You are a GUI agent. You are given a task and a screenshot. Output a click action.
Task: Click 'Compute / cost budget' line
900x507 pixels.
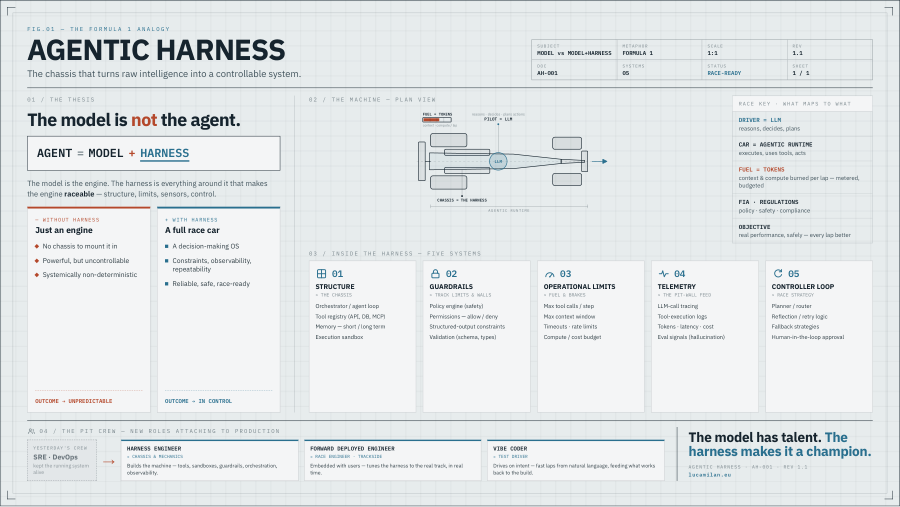572,337
